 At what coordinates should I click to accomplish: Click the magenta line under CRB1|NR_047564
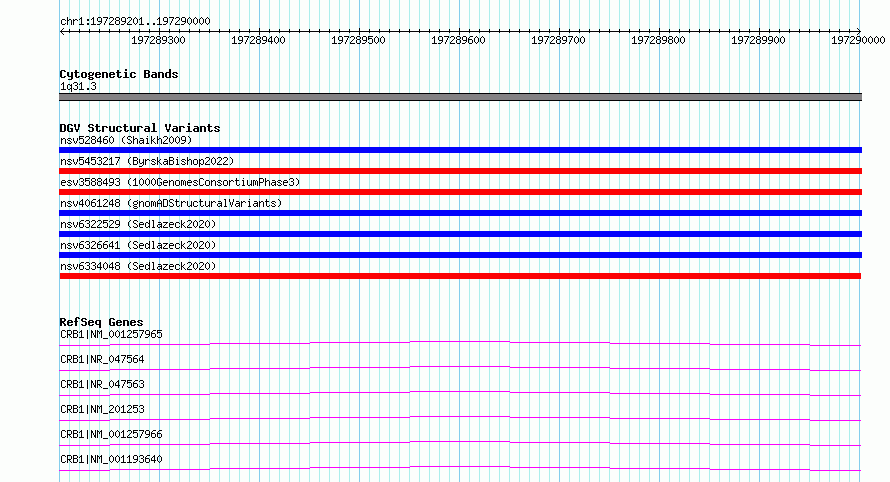(460, 368)
